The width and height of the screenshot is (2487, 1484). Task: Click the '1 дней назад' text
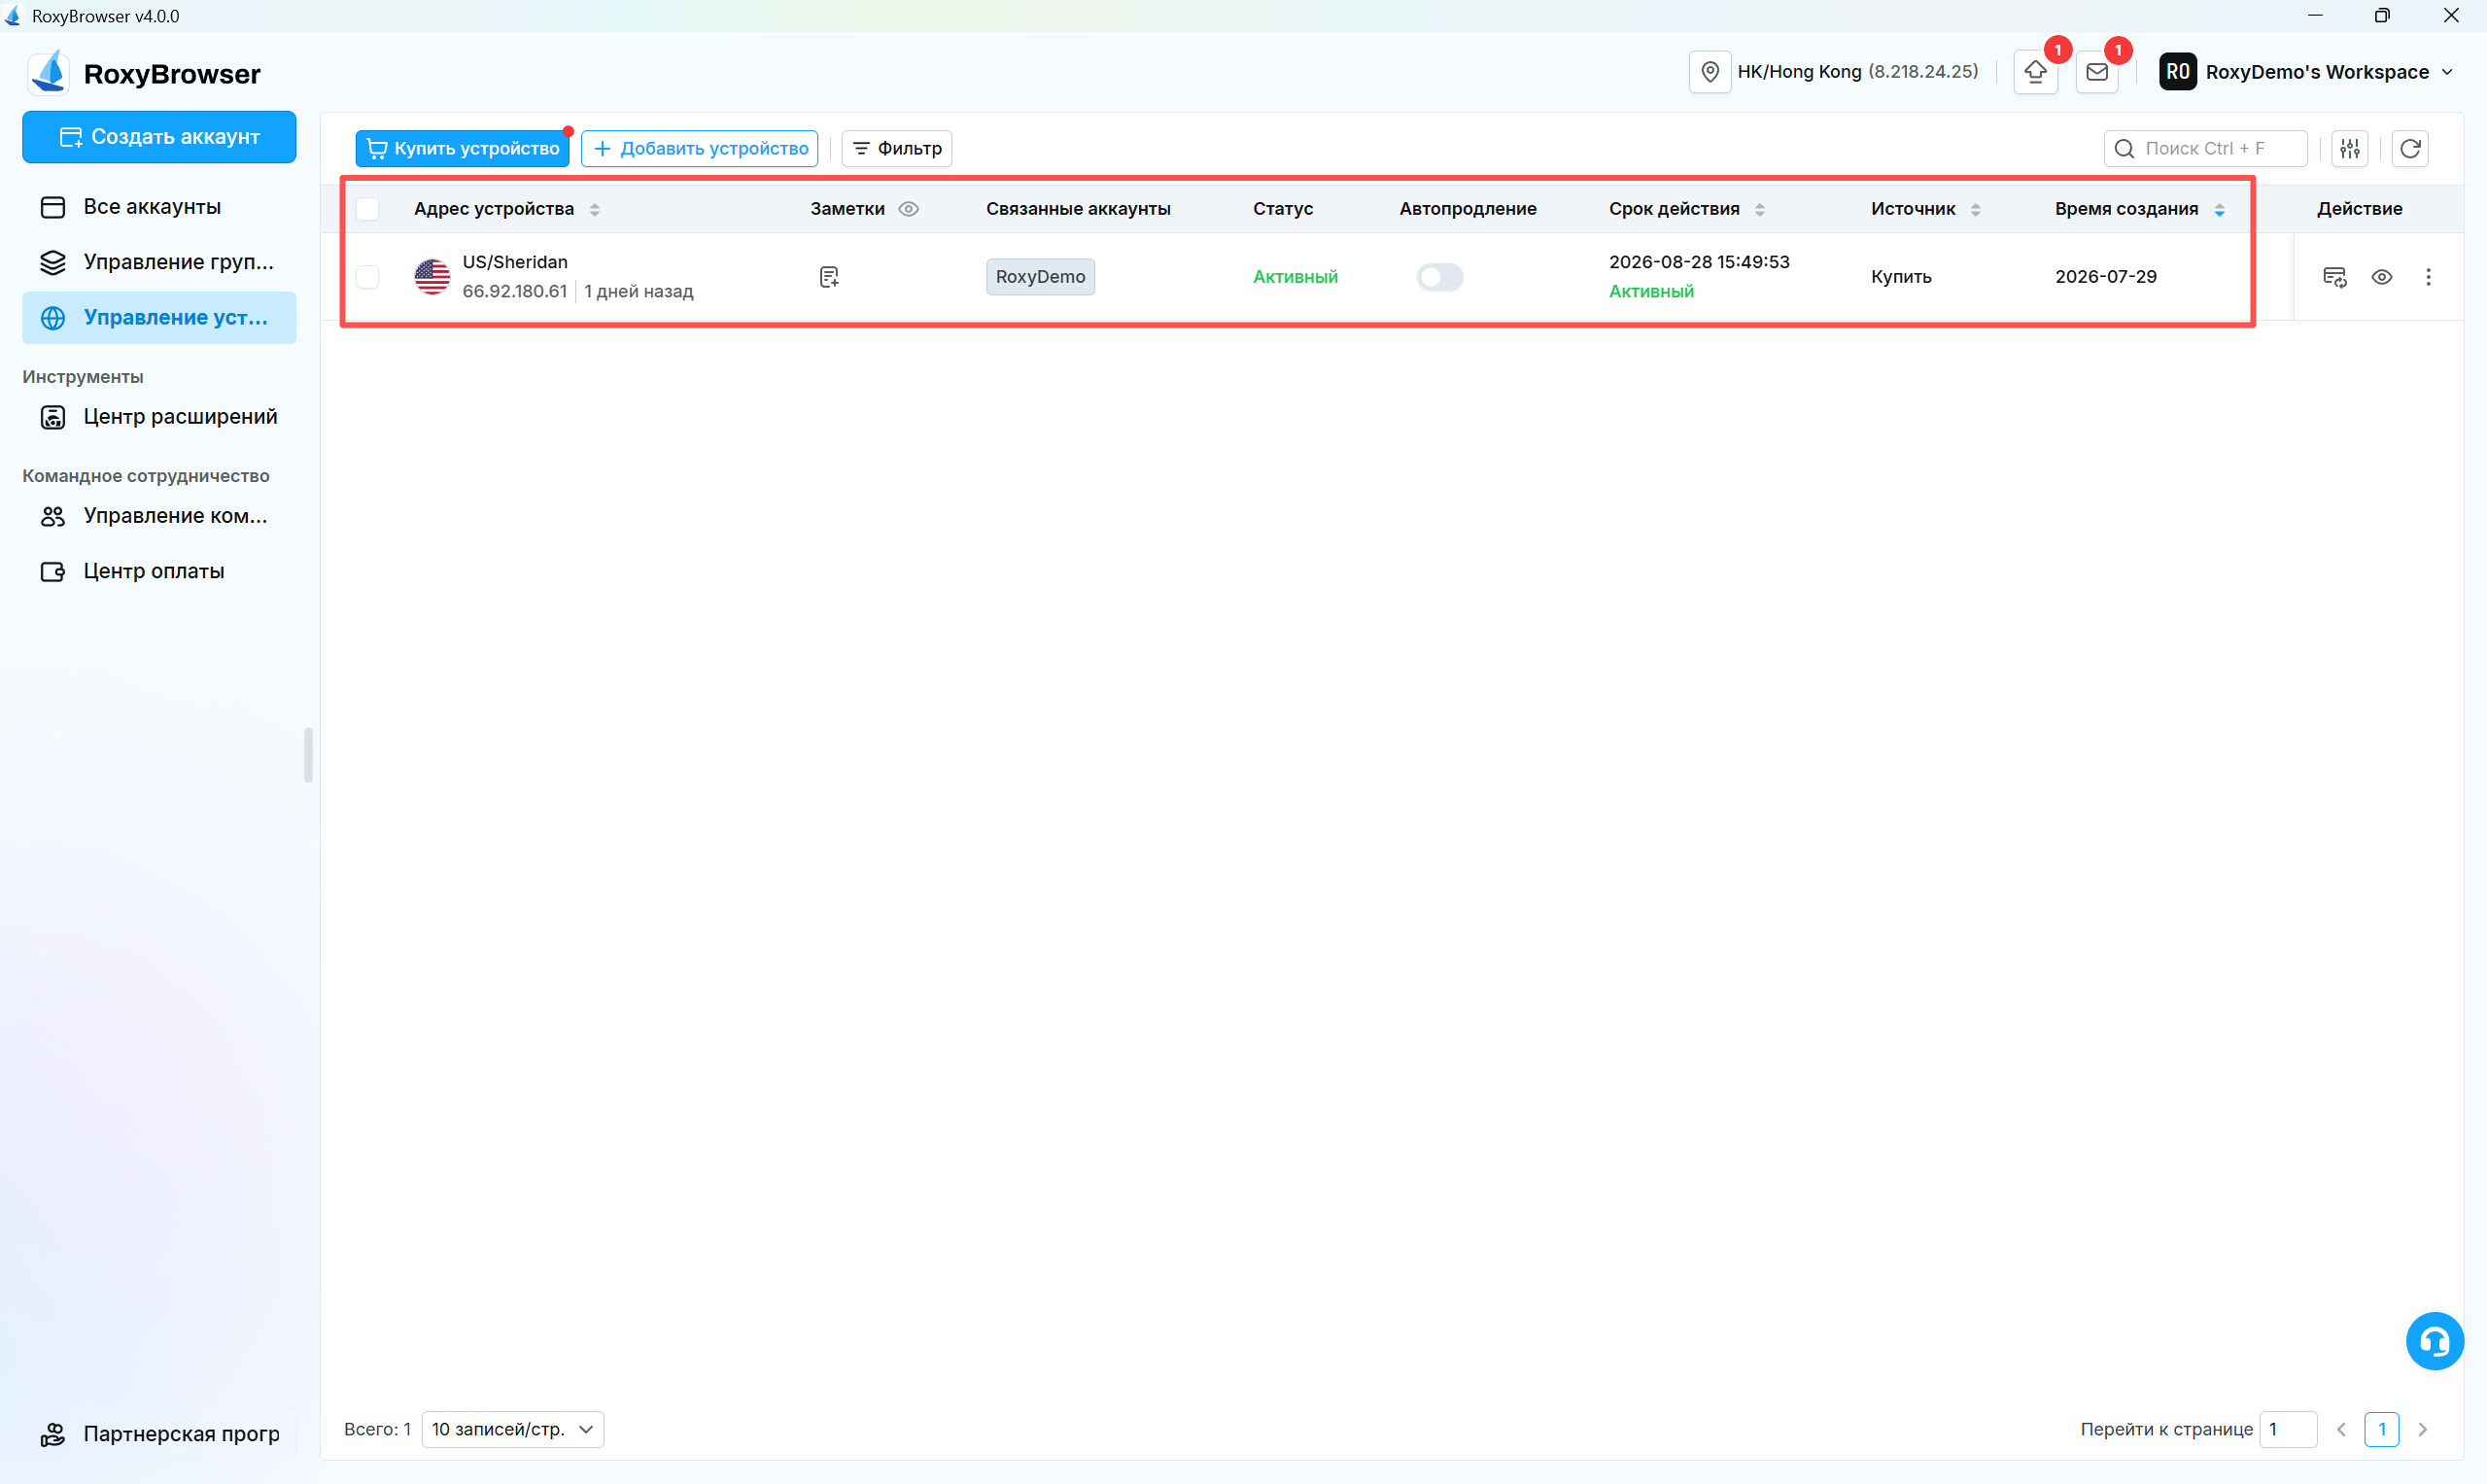(x=639, y=291)
